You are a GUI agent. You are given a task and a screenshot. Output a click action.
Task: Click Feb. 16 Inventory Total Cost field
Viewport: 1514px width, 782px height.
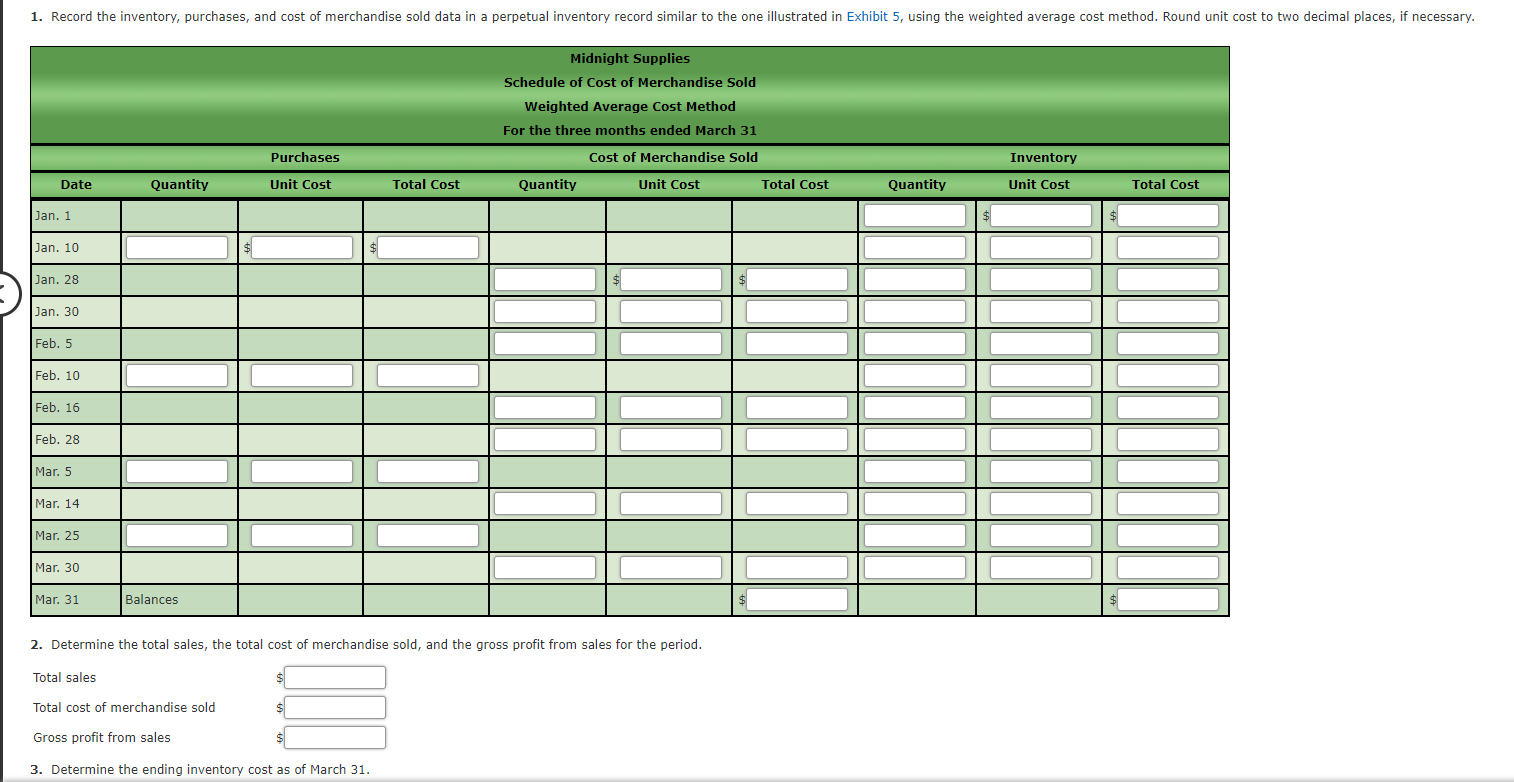click(1168, 407)
